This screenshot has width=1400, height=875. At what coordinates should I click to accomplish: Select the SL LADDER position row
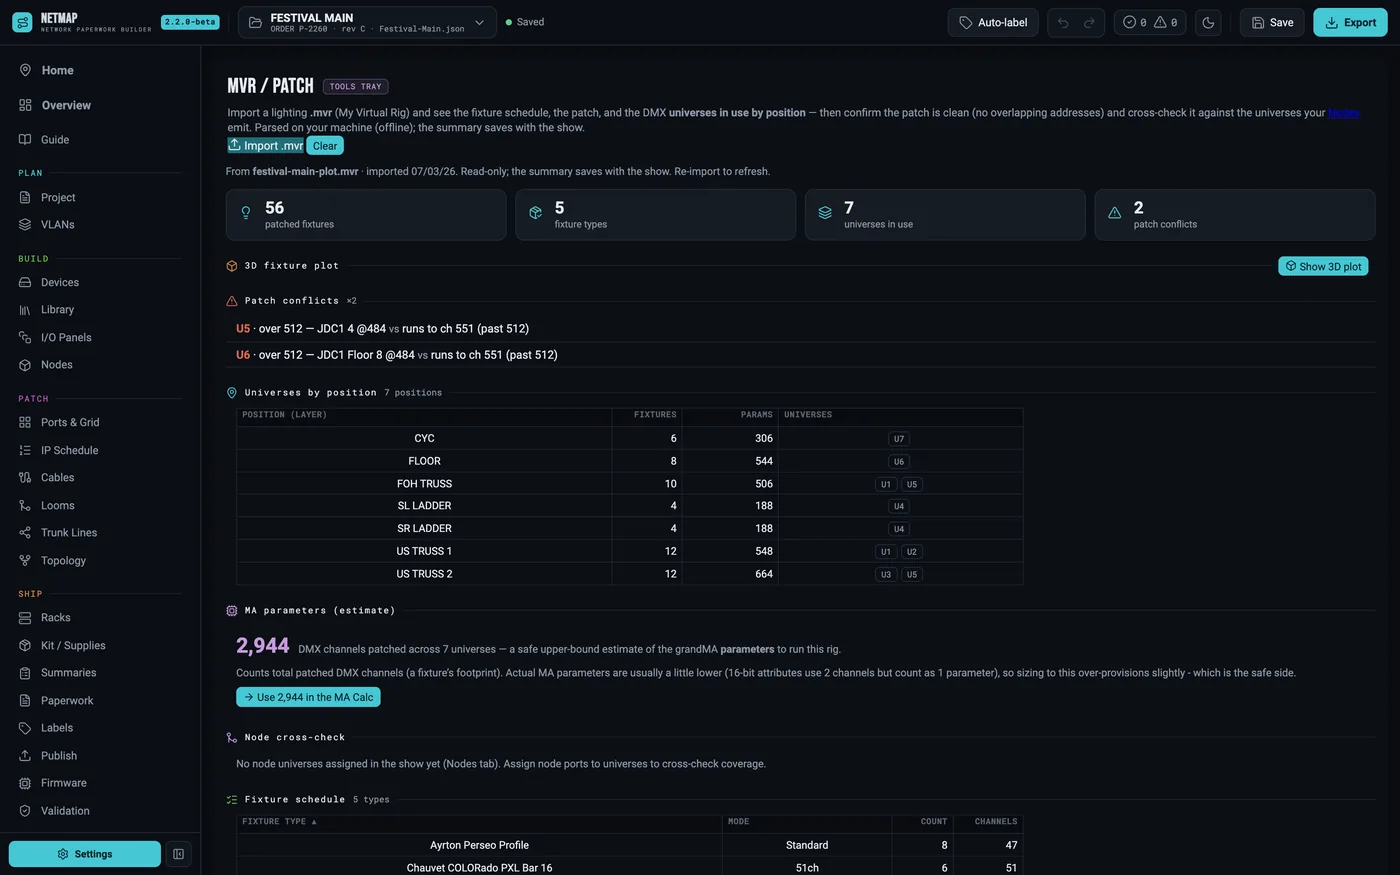tap(630, 506)
